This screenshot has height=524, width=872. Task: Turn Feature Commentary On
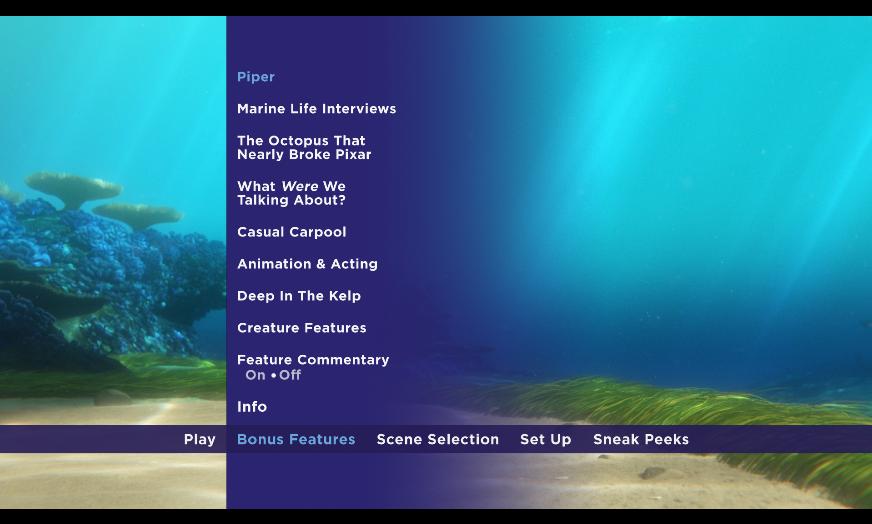[x=255, y=375]
